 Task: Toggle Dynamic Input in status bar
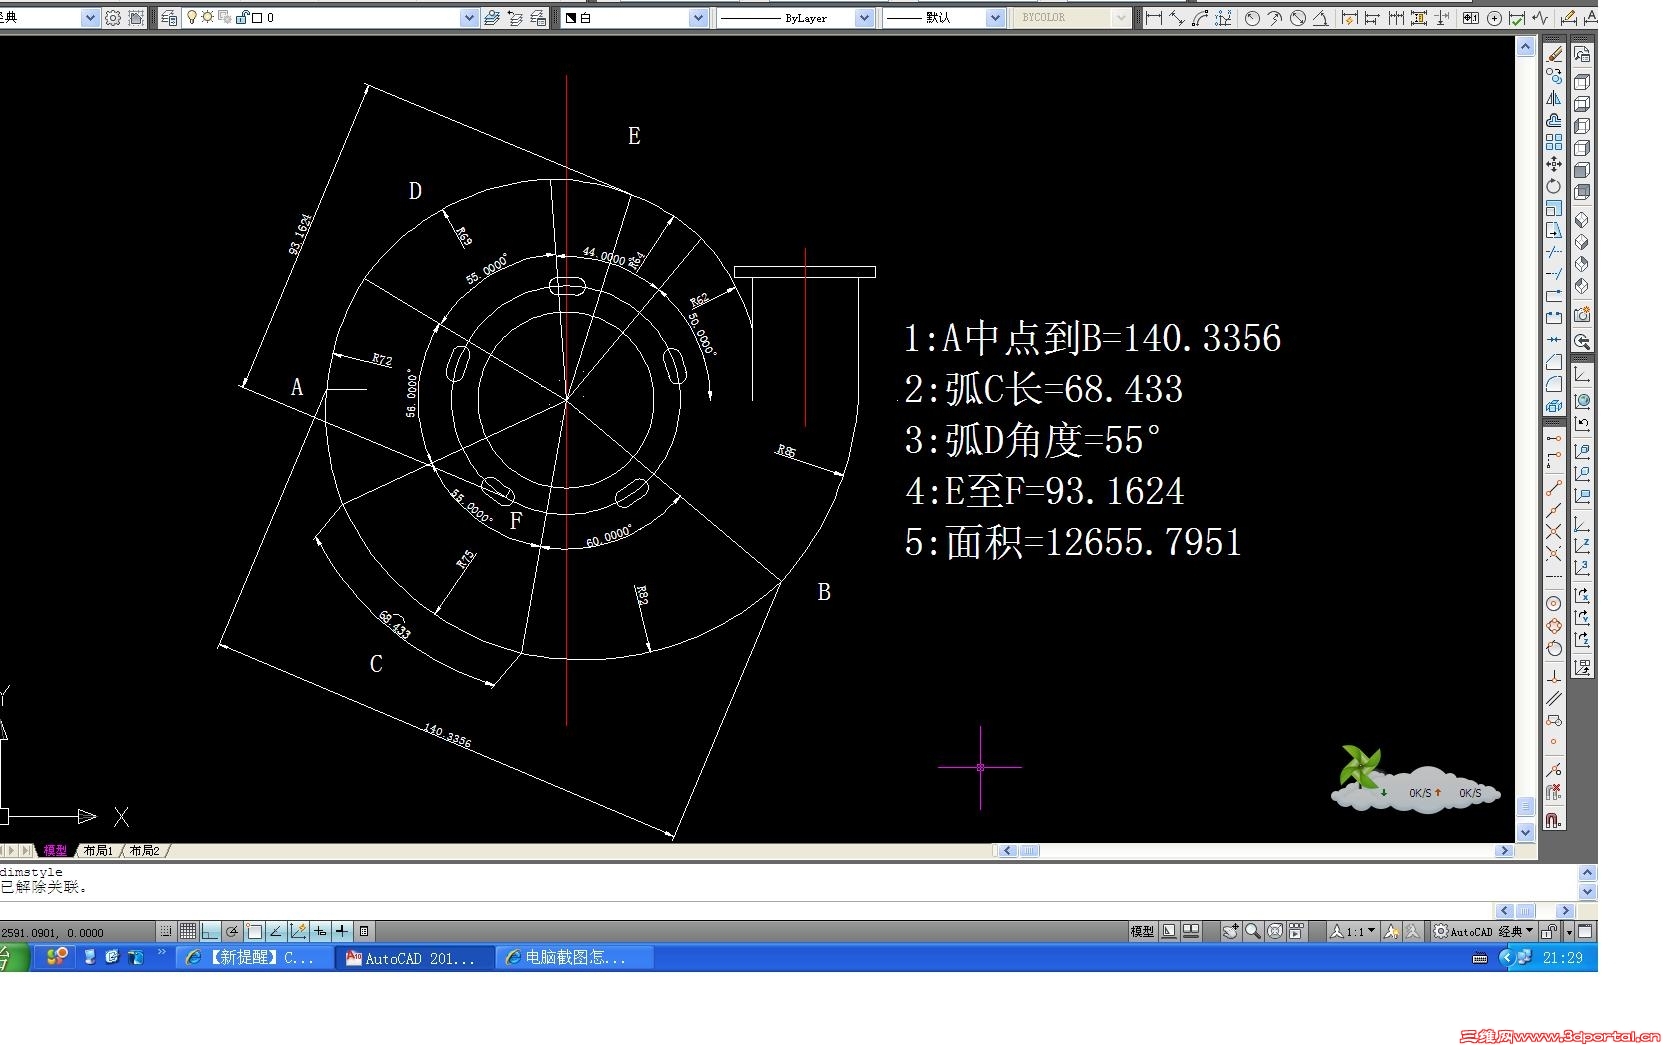[320, 931]
